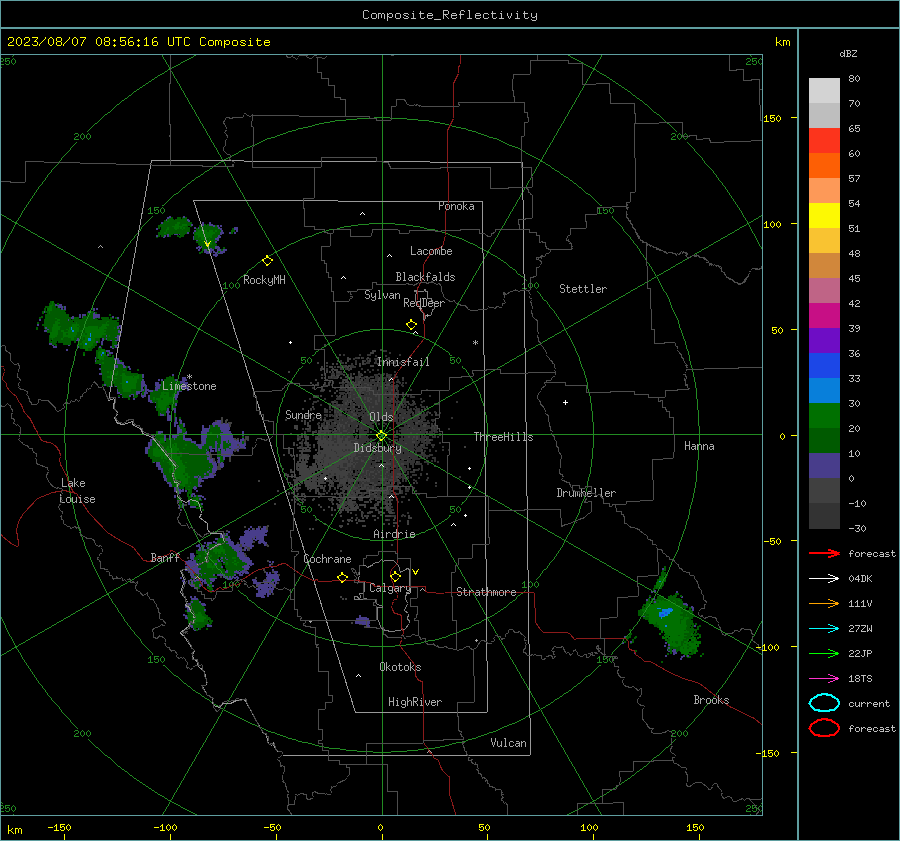
Task: Click the Lake Louise label
Action: [77, 491]
